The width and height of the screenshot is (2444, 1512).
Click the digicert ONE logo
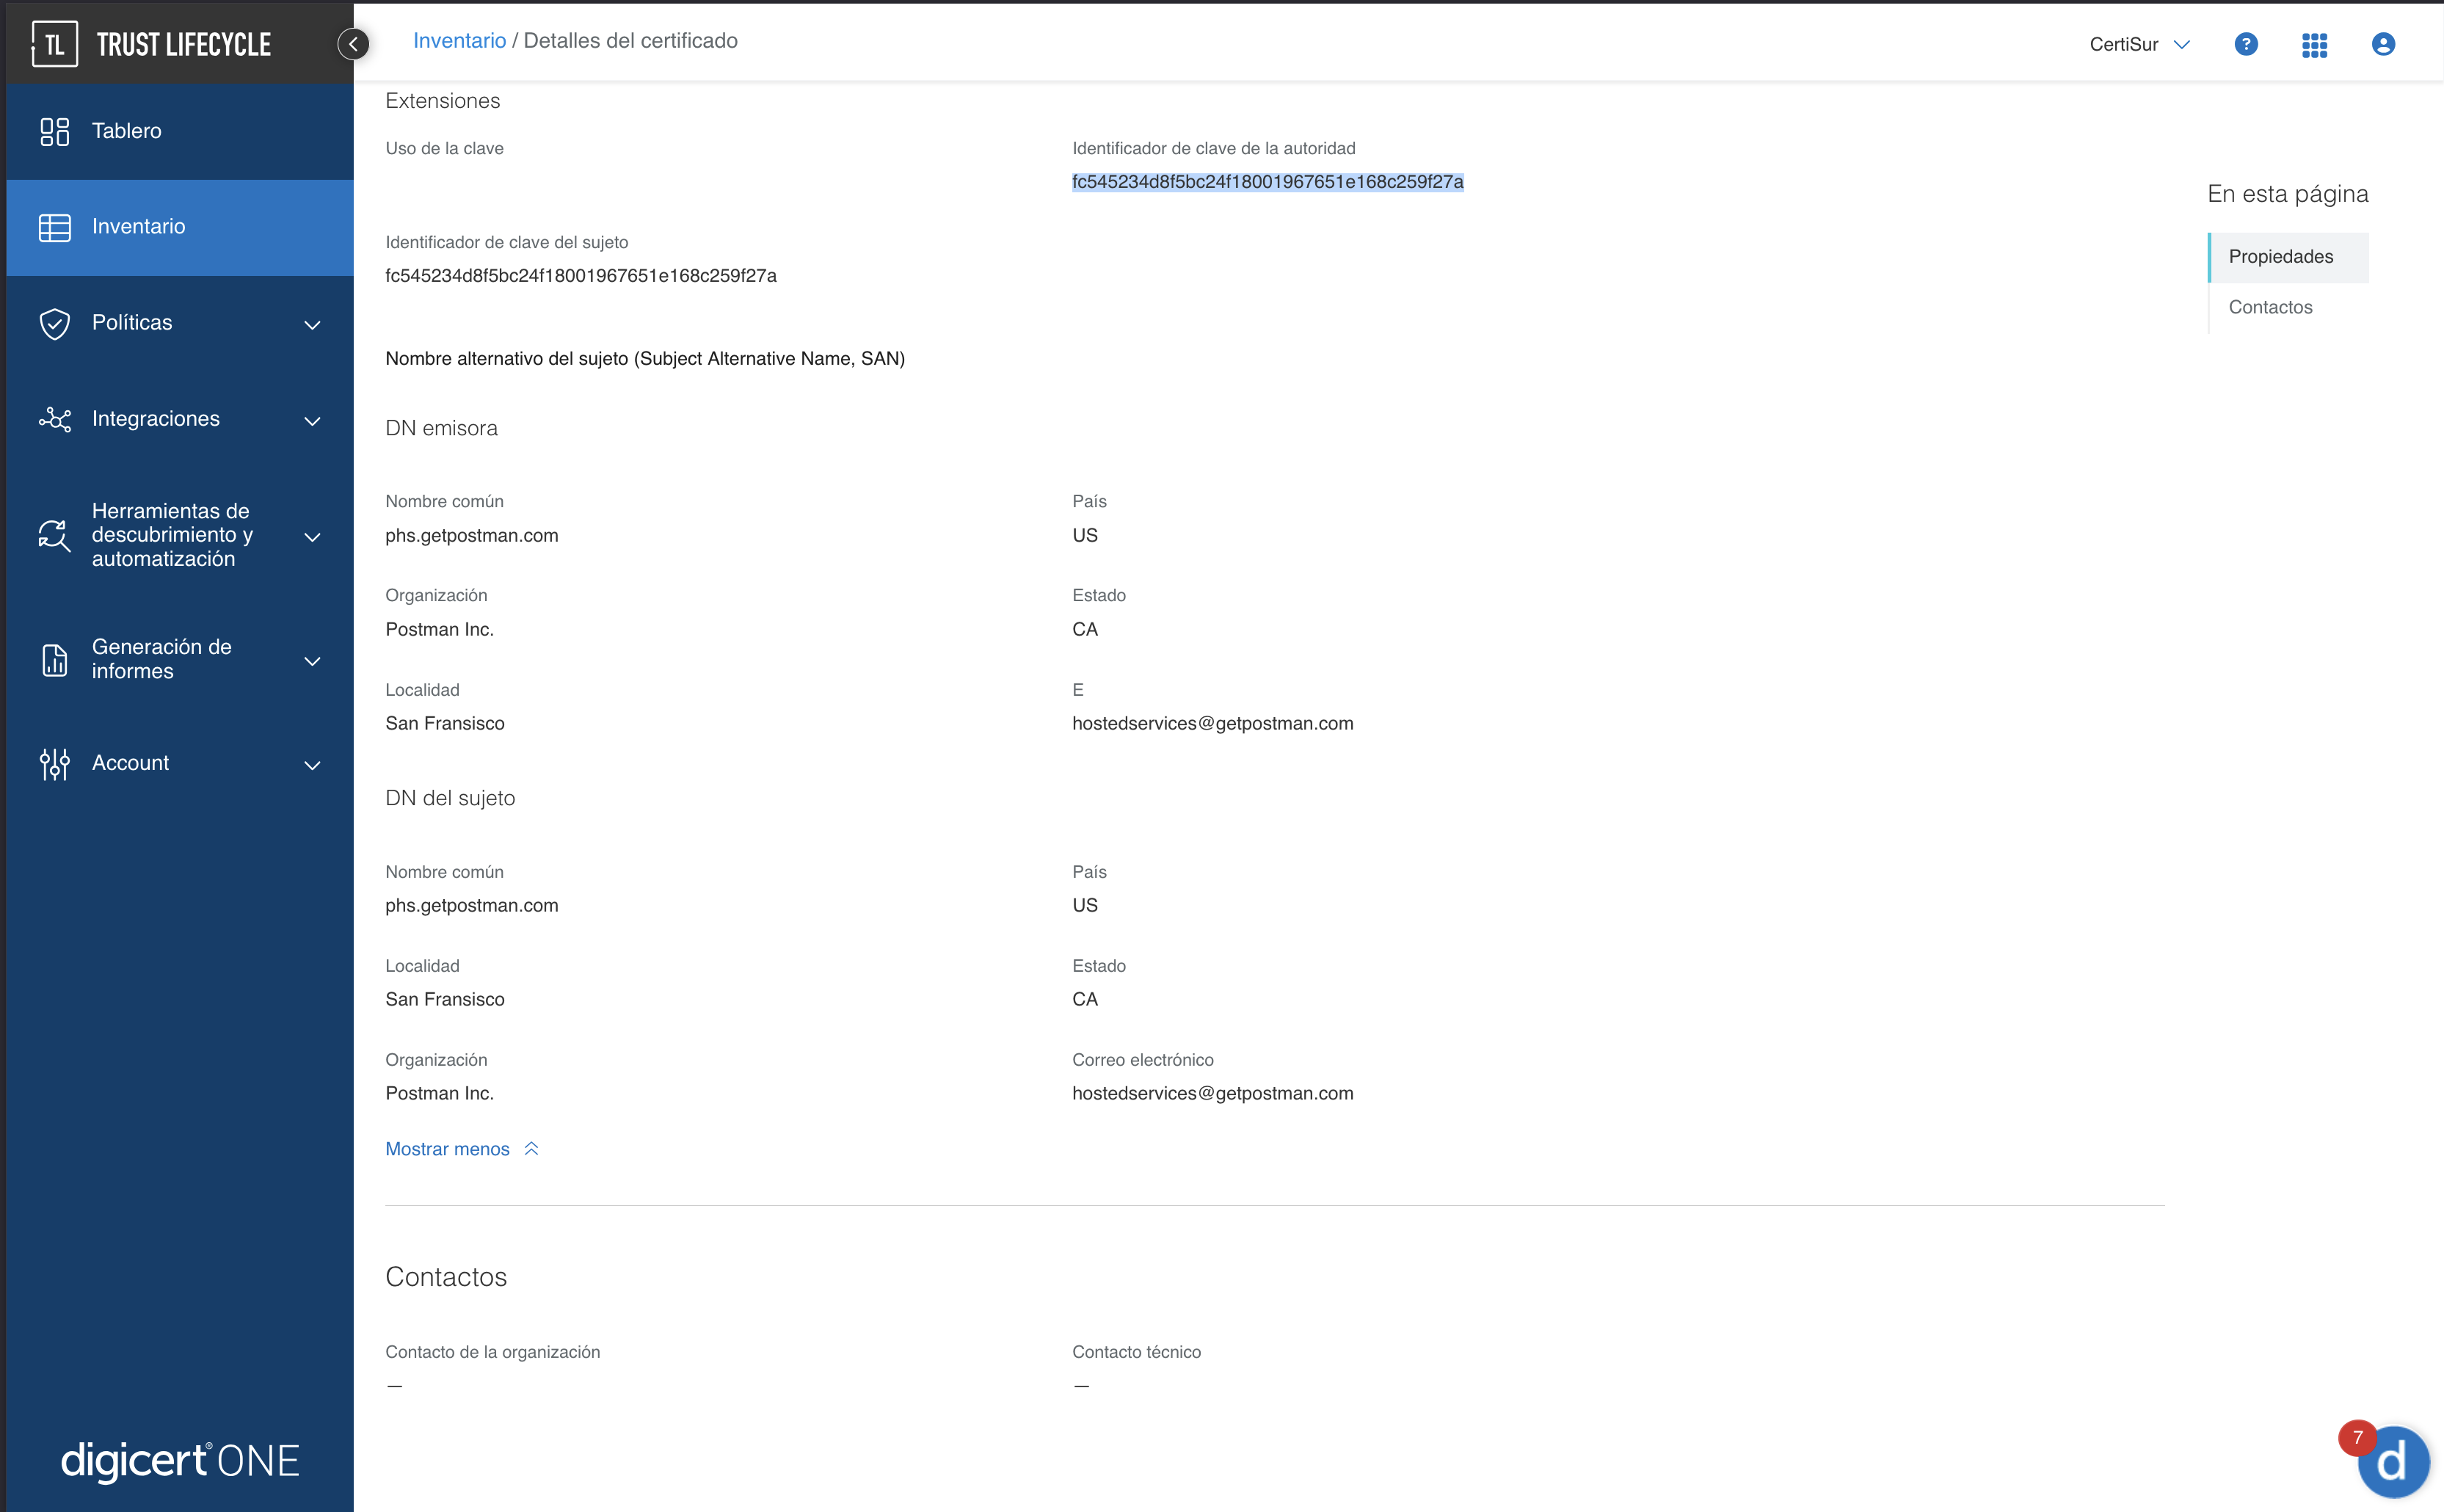pos(180,1461)
